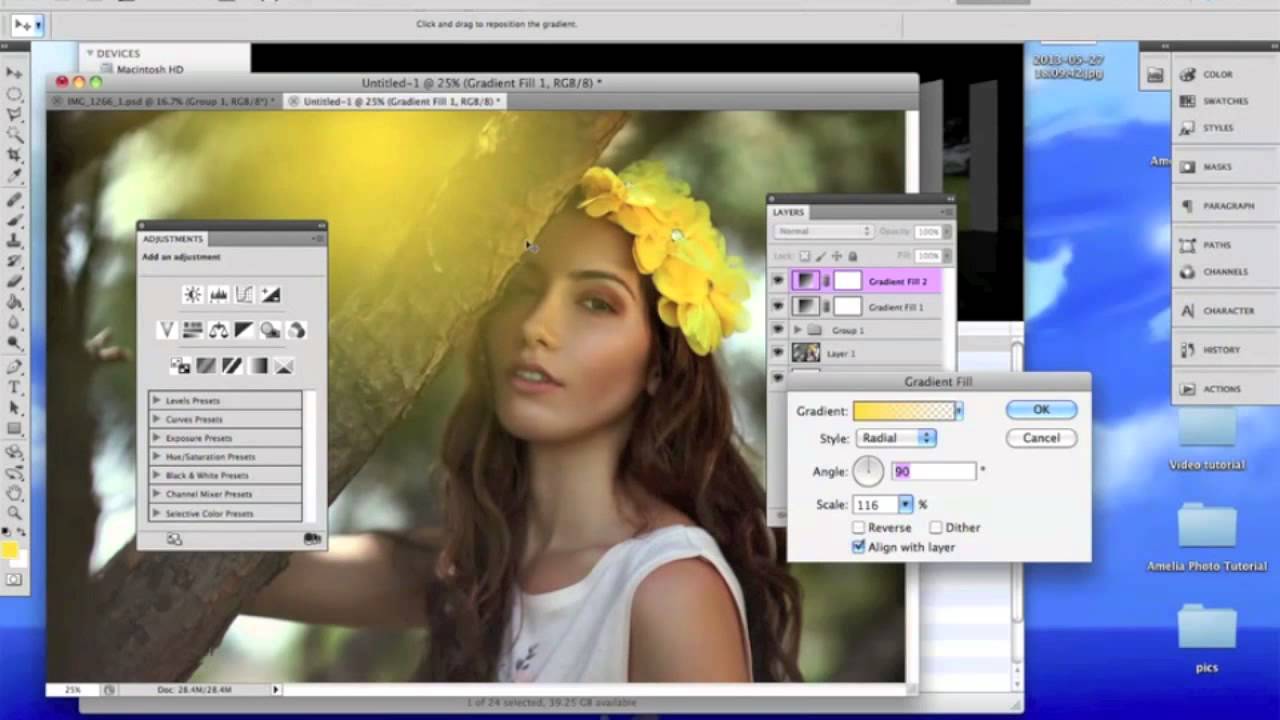The height and width of the screenshot is (720, 1280).
Task: Add a Selective Color adjustment
Action: coord(284,366)
